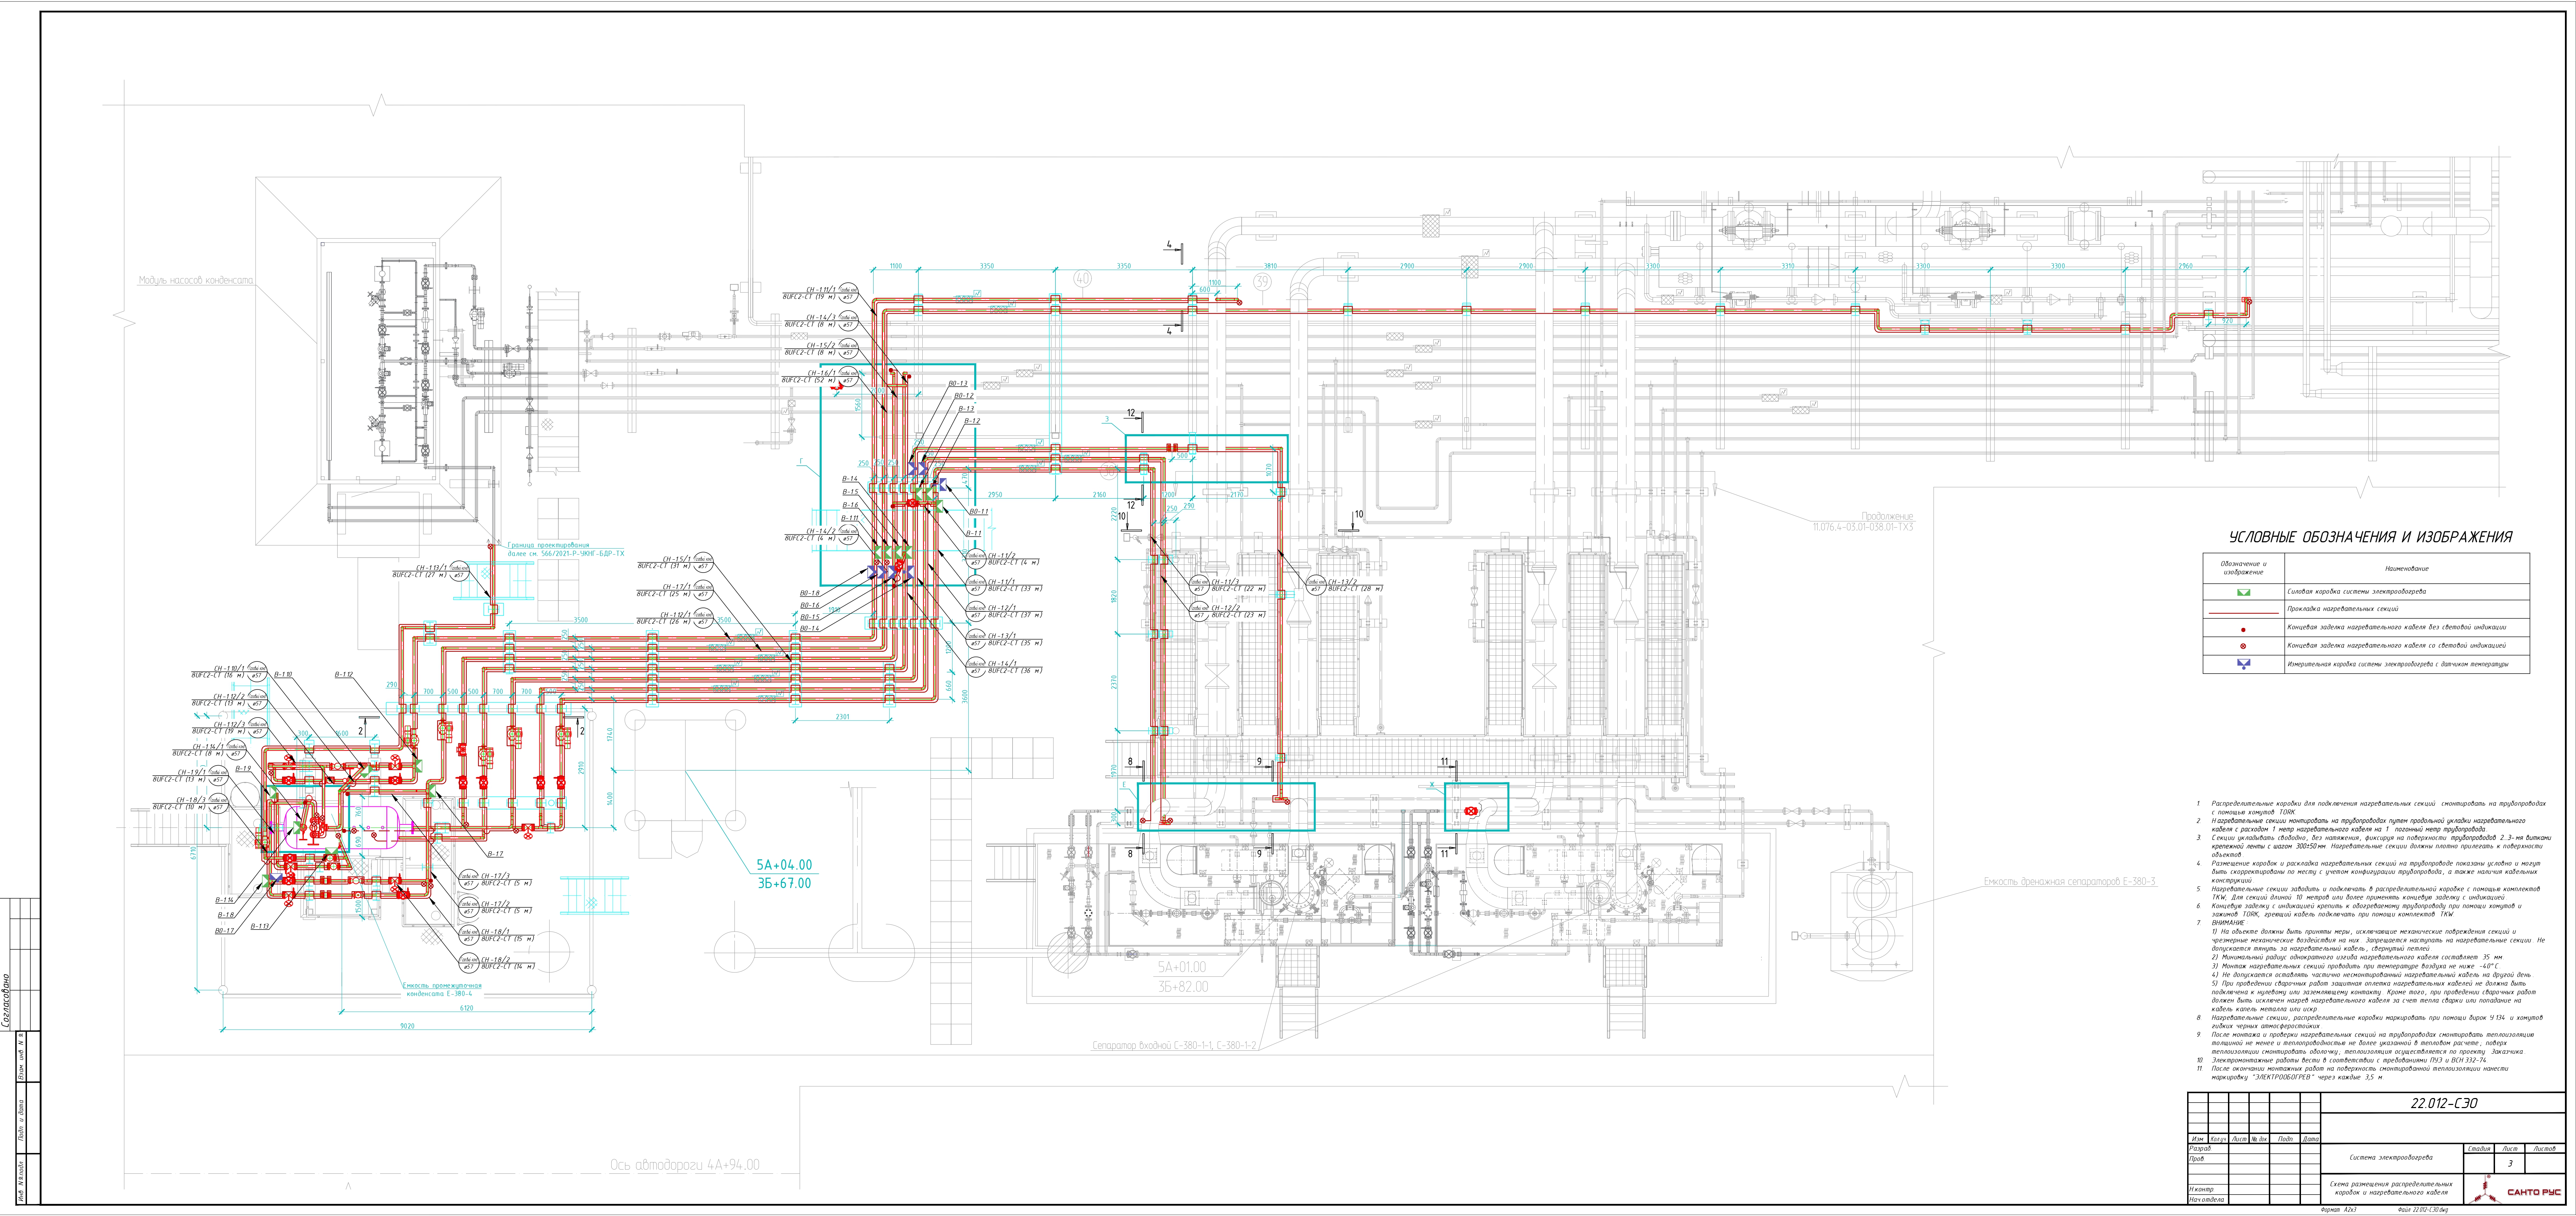Click red end-seal symbol in teal box near section 11

coord(1471,811)
